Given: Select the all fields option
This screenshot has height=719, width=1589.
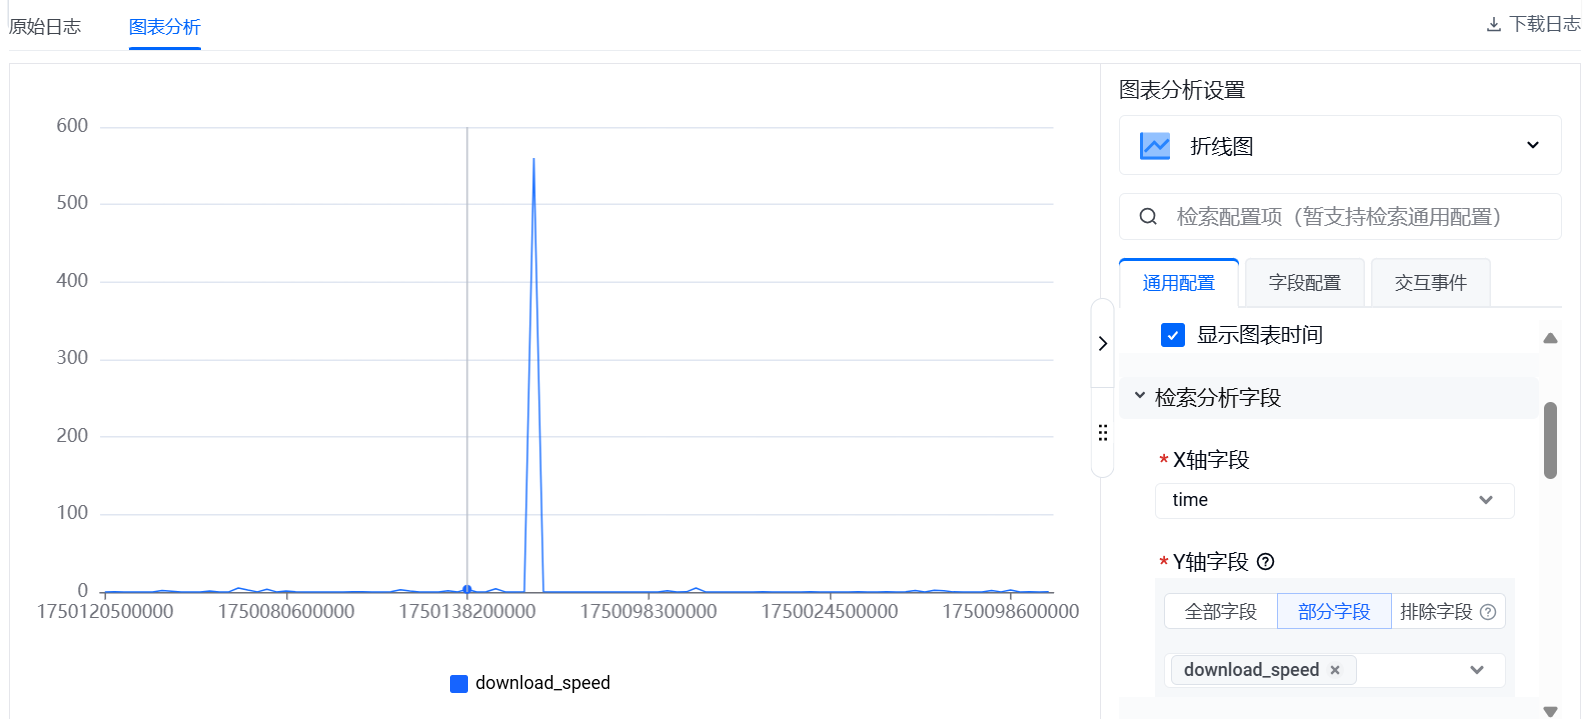Looking at the screenshot, I should pyautogui.click(x=1220, y=612).
